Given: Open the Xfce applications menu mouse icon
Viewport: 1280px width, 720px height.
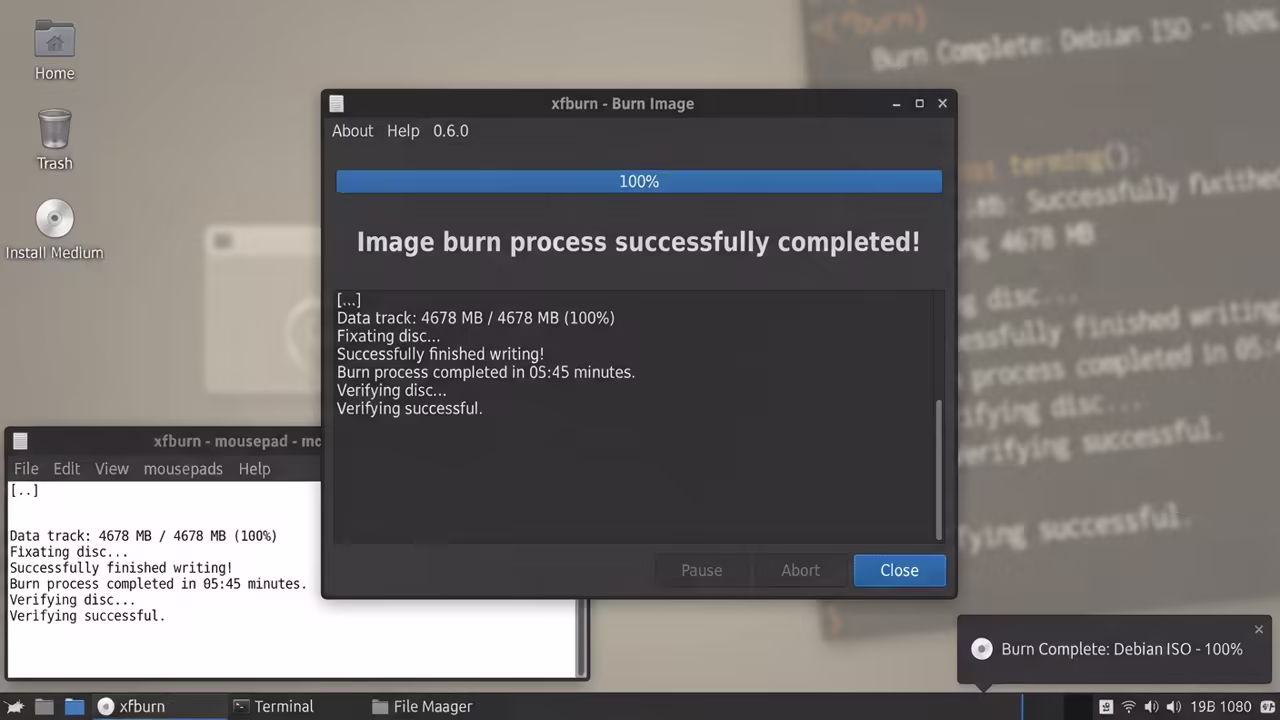Looking at the screenshot, I should point(15,707).
